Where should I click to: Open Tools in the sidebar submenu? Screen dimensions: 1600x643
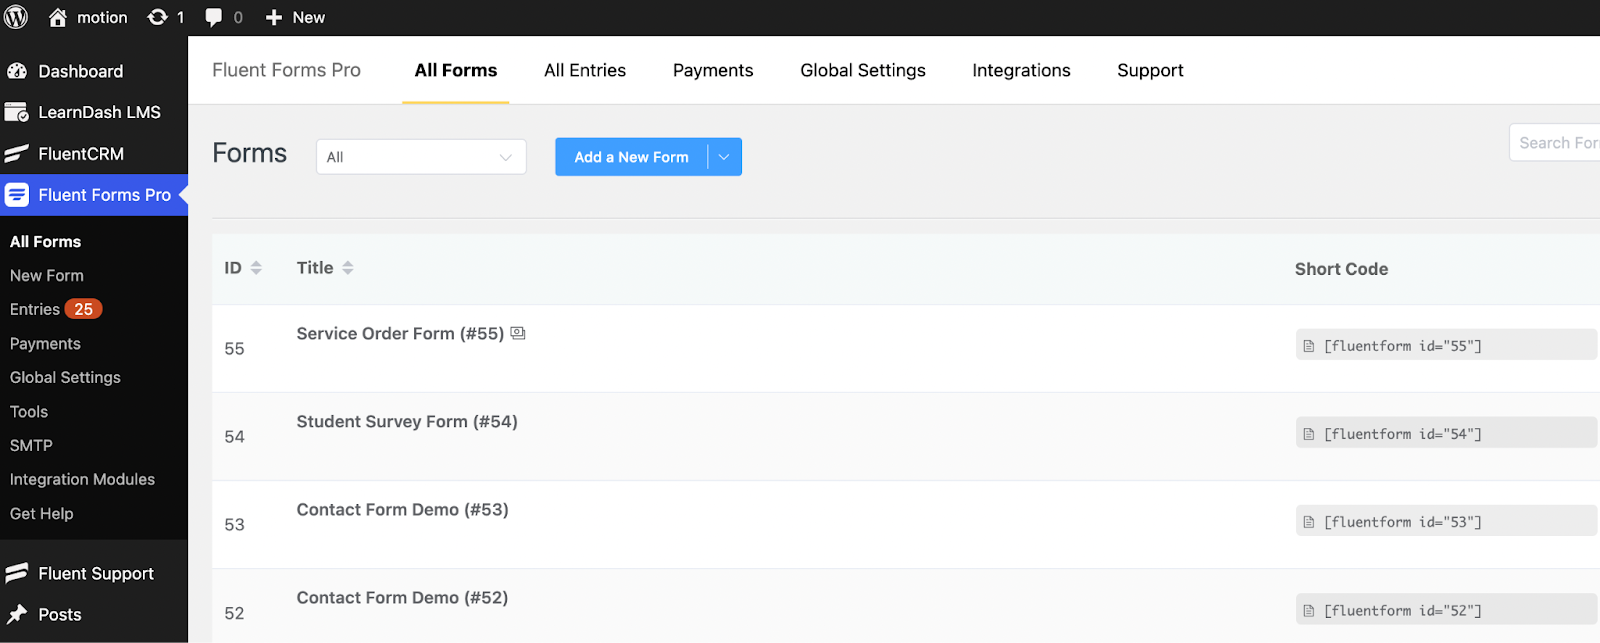(x=29, y=411)
